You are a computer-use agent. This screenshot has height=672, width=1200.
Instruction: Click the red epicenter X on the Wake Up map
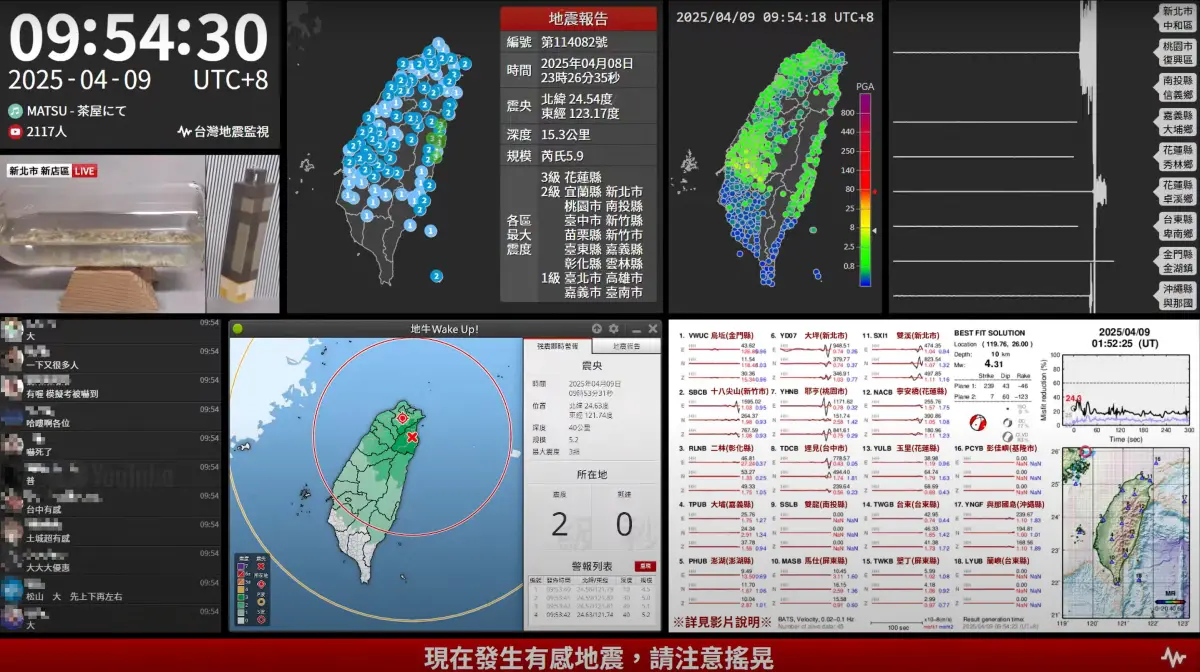(x=412, y=437)
